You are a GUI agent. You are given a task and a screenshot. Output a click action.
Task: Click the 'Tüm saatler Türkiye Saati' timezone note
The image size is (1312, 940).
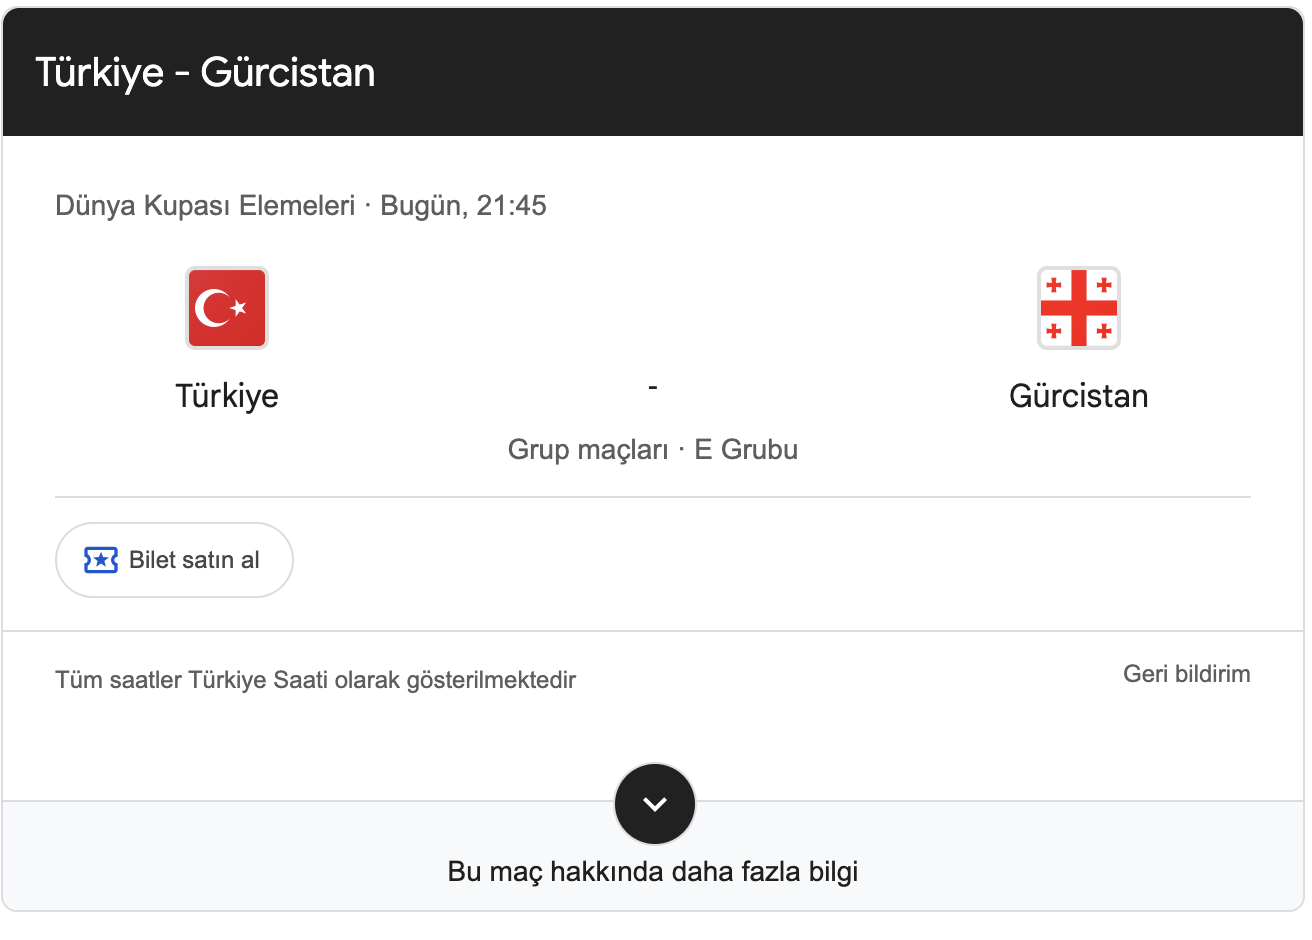tap(315, 680)
